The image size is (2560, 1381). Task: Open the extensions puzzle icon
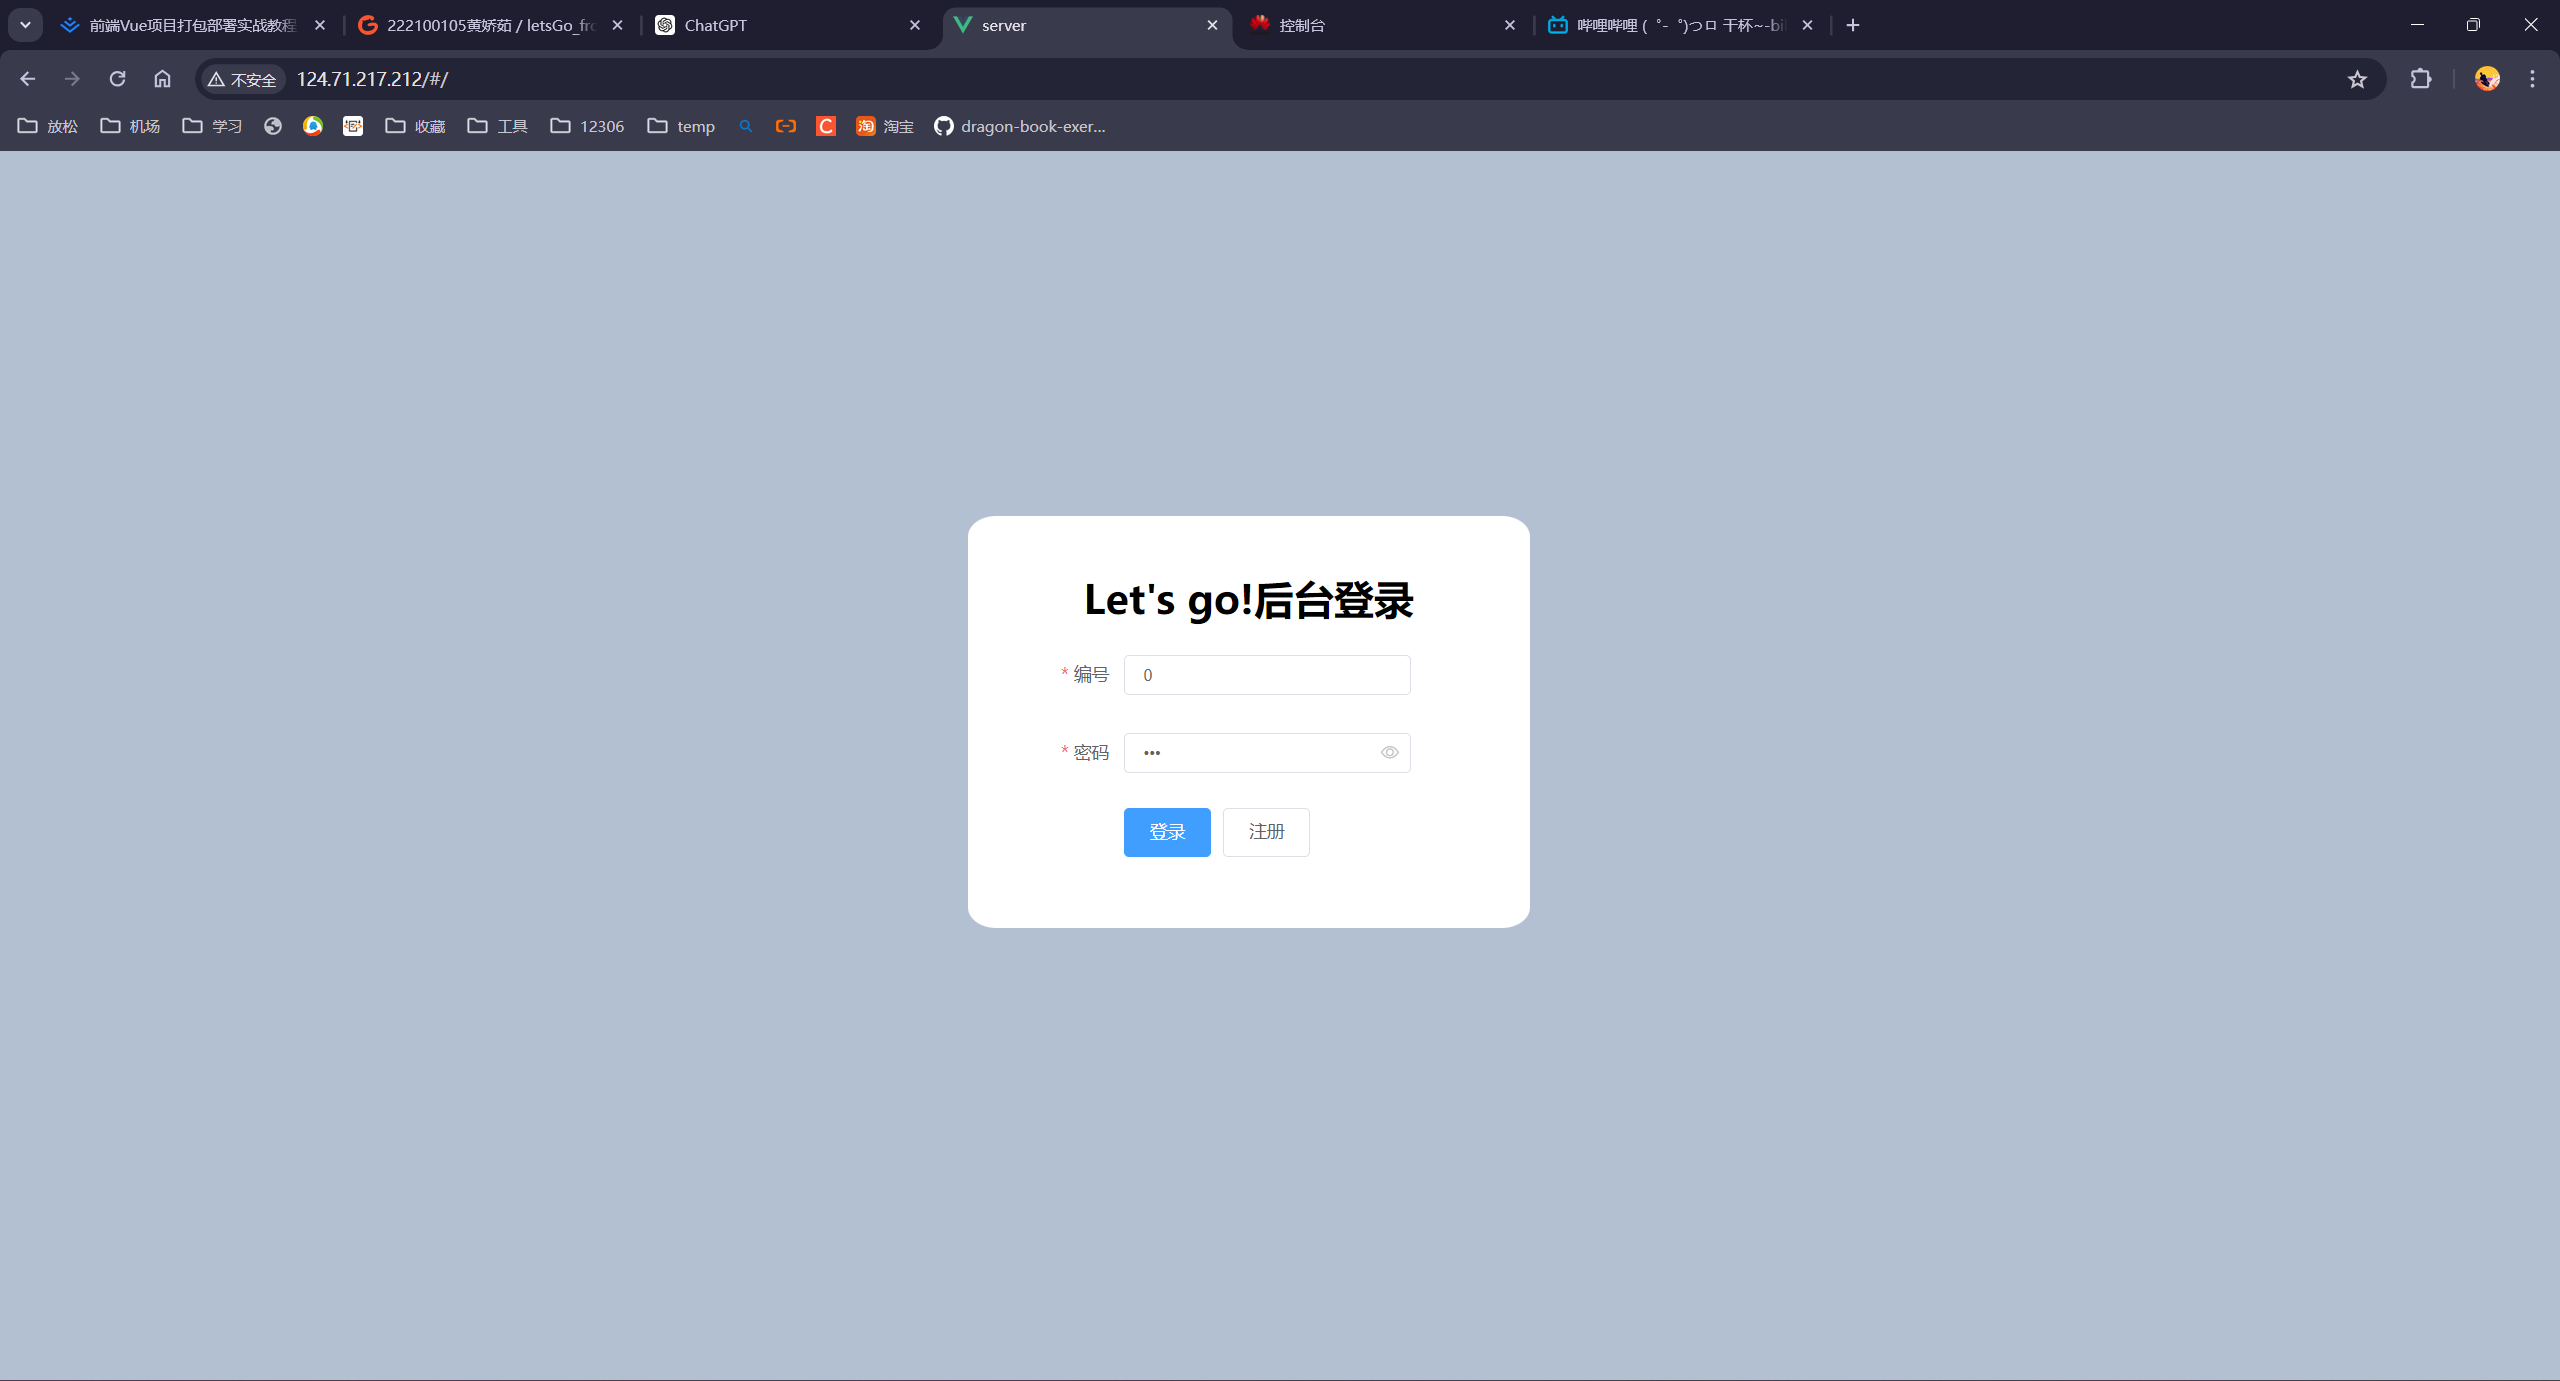pyautogui.click(x=2420, y=79)
